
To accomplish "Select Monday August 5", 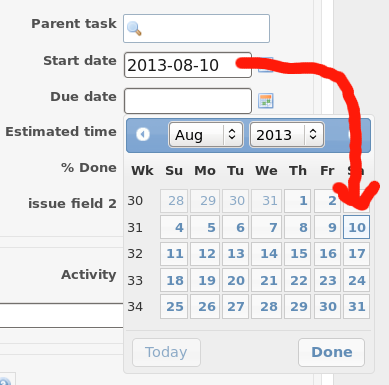I will coord(205,227).
